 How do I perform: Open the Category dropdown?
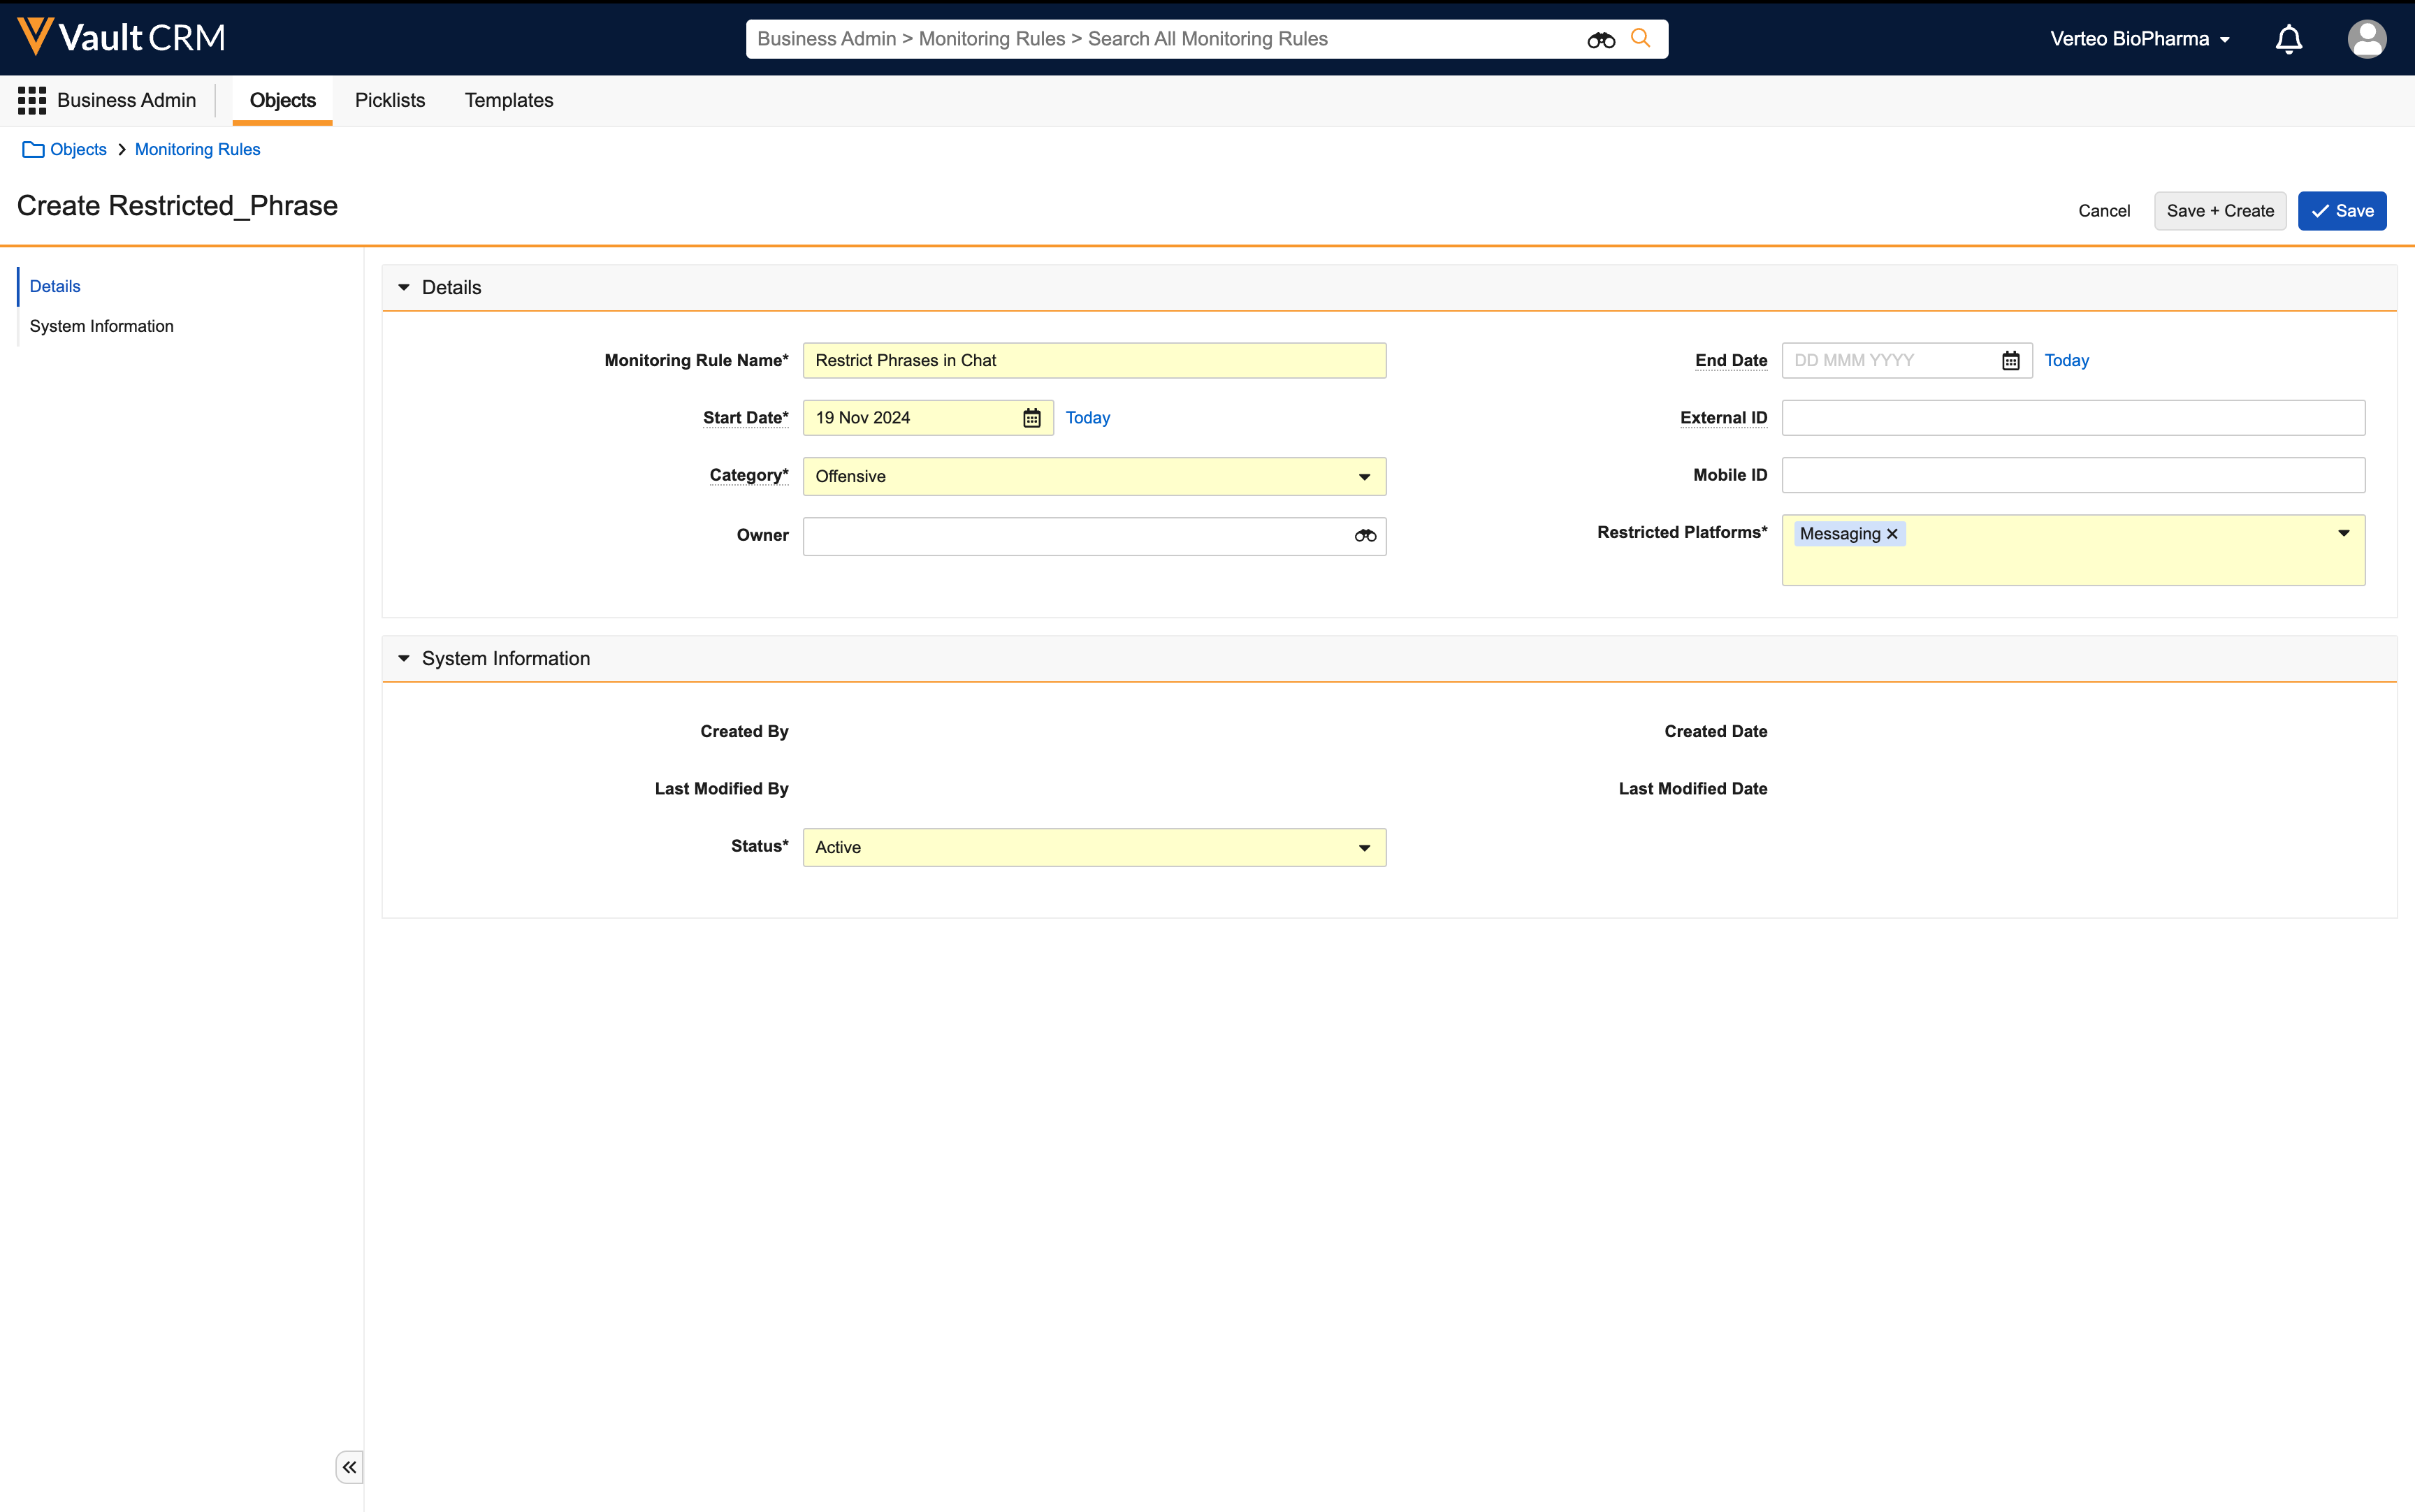pyautogui.click(x=1364, y=477)
